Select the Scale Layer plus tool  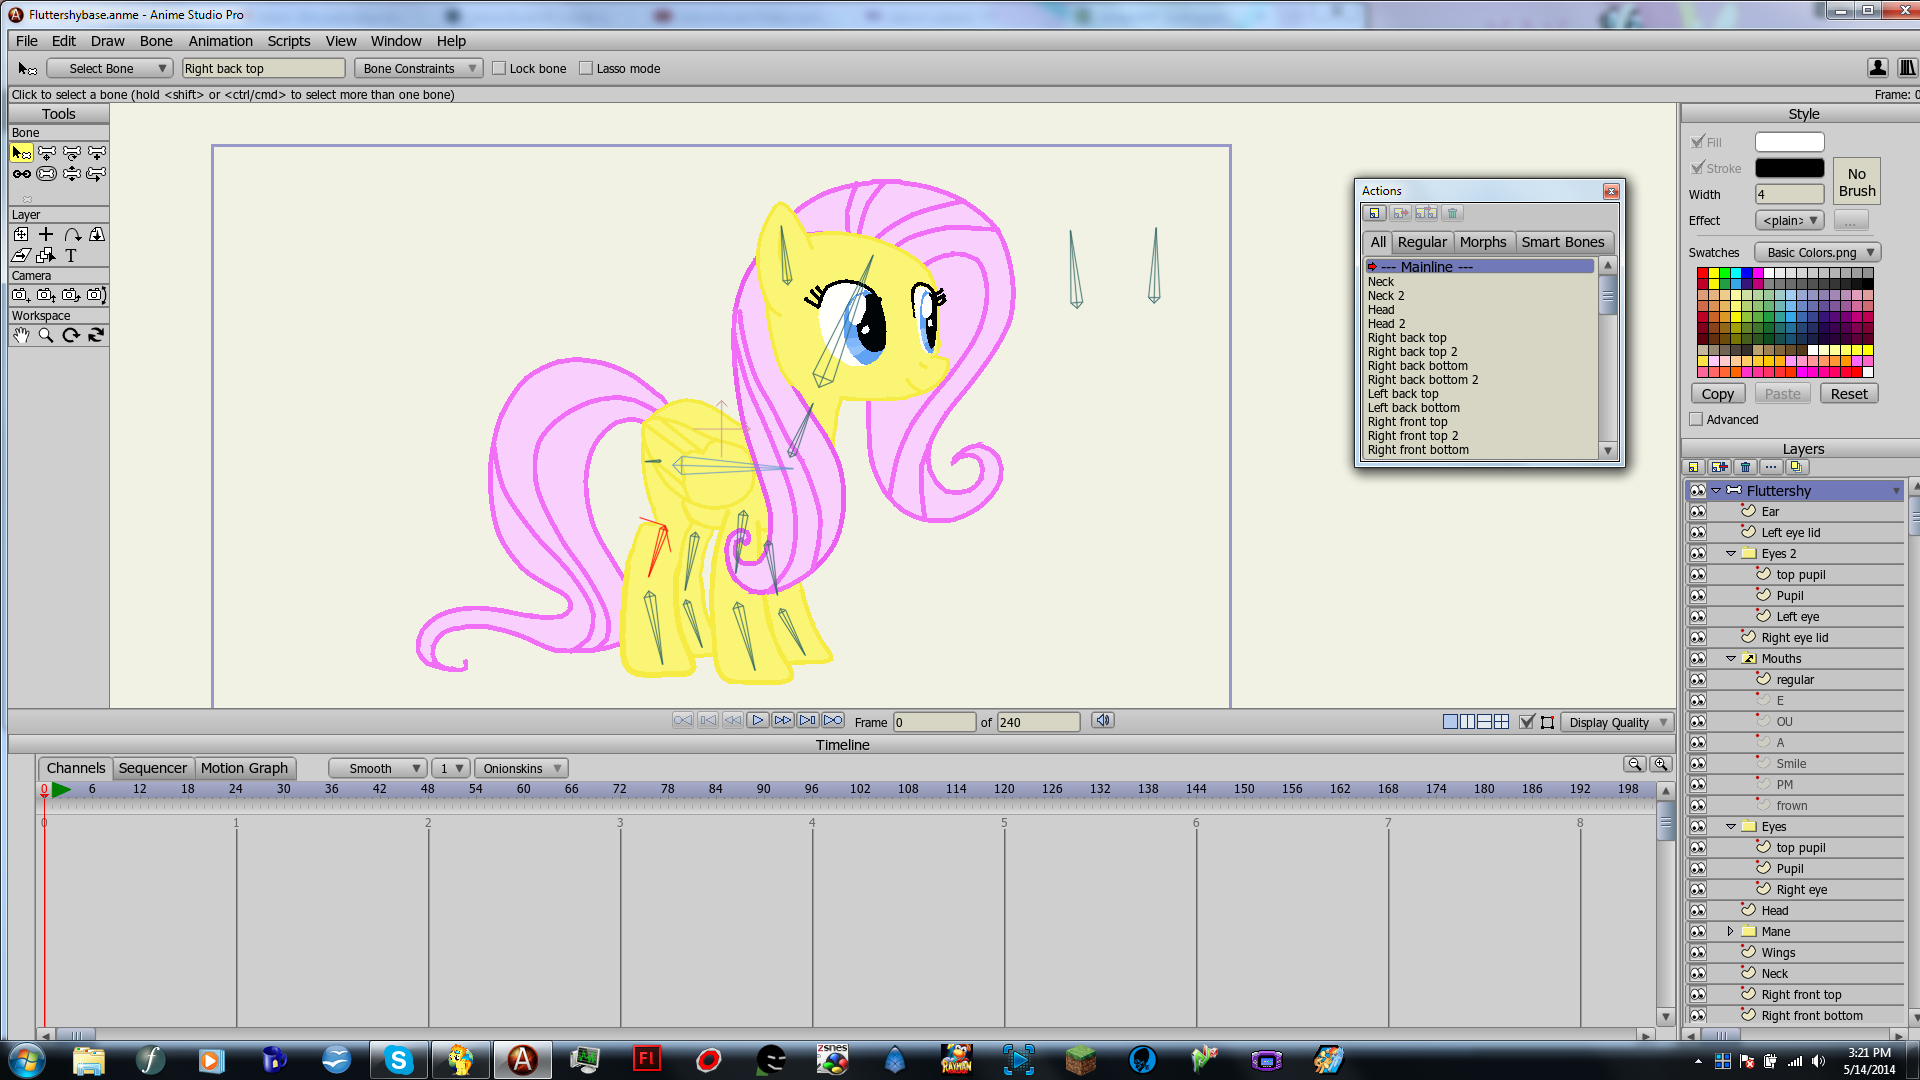click(x=46, y=234)
